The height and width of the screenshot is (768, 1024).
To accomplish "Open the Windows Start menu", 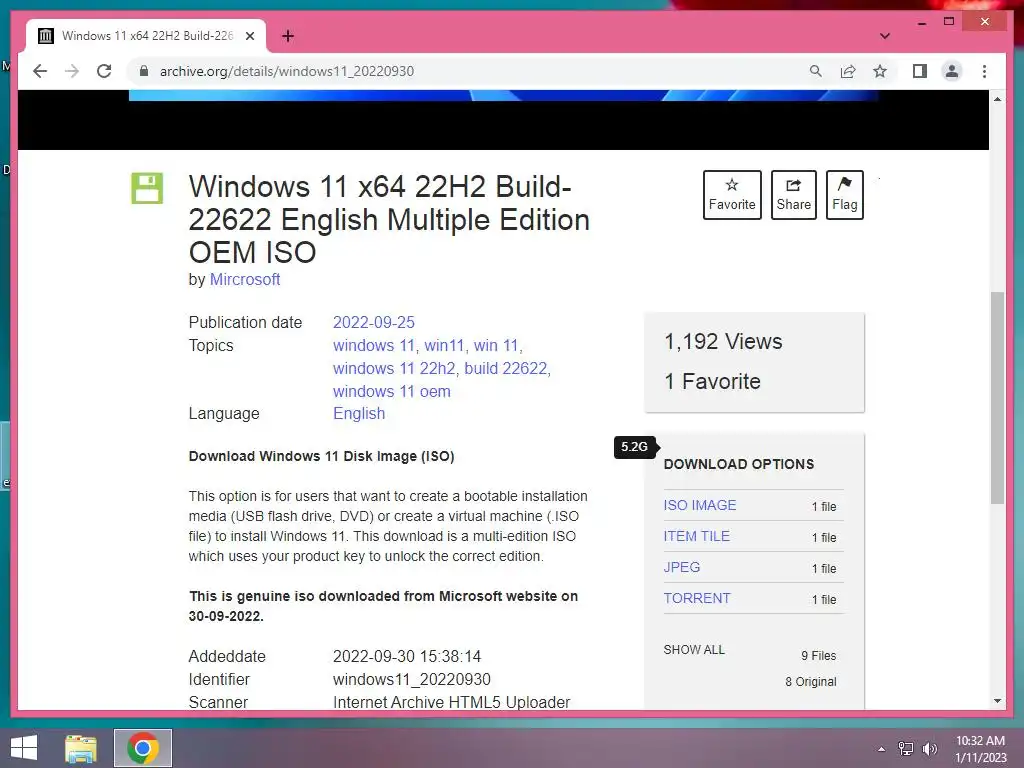I will pyautogui.click(x=24, y=748).
